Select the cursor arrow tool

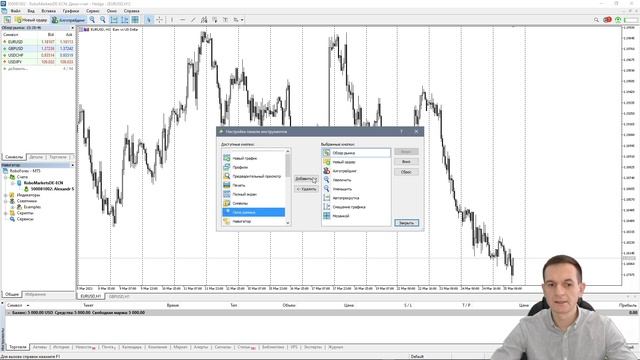149,20
